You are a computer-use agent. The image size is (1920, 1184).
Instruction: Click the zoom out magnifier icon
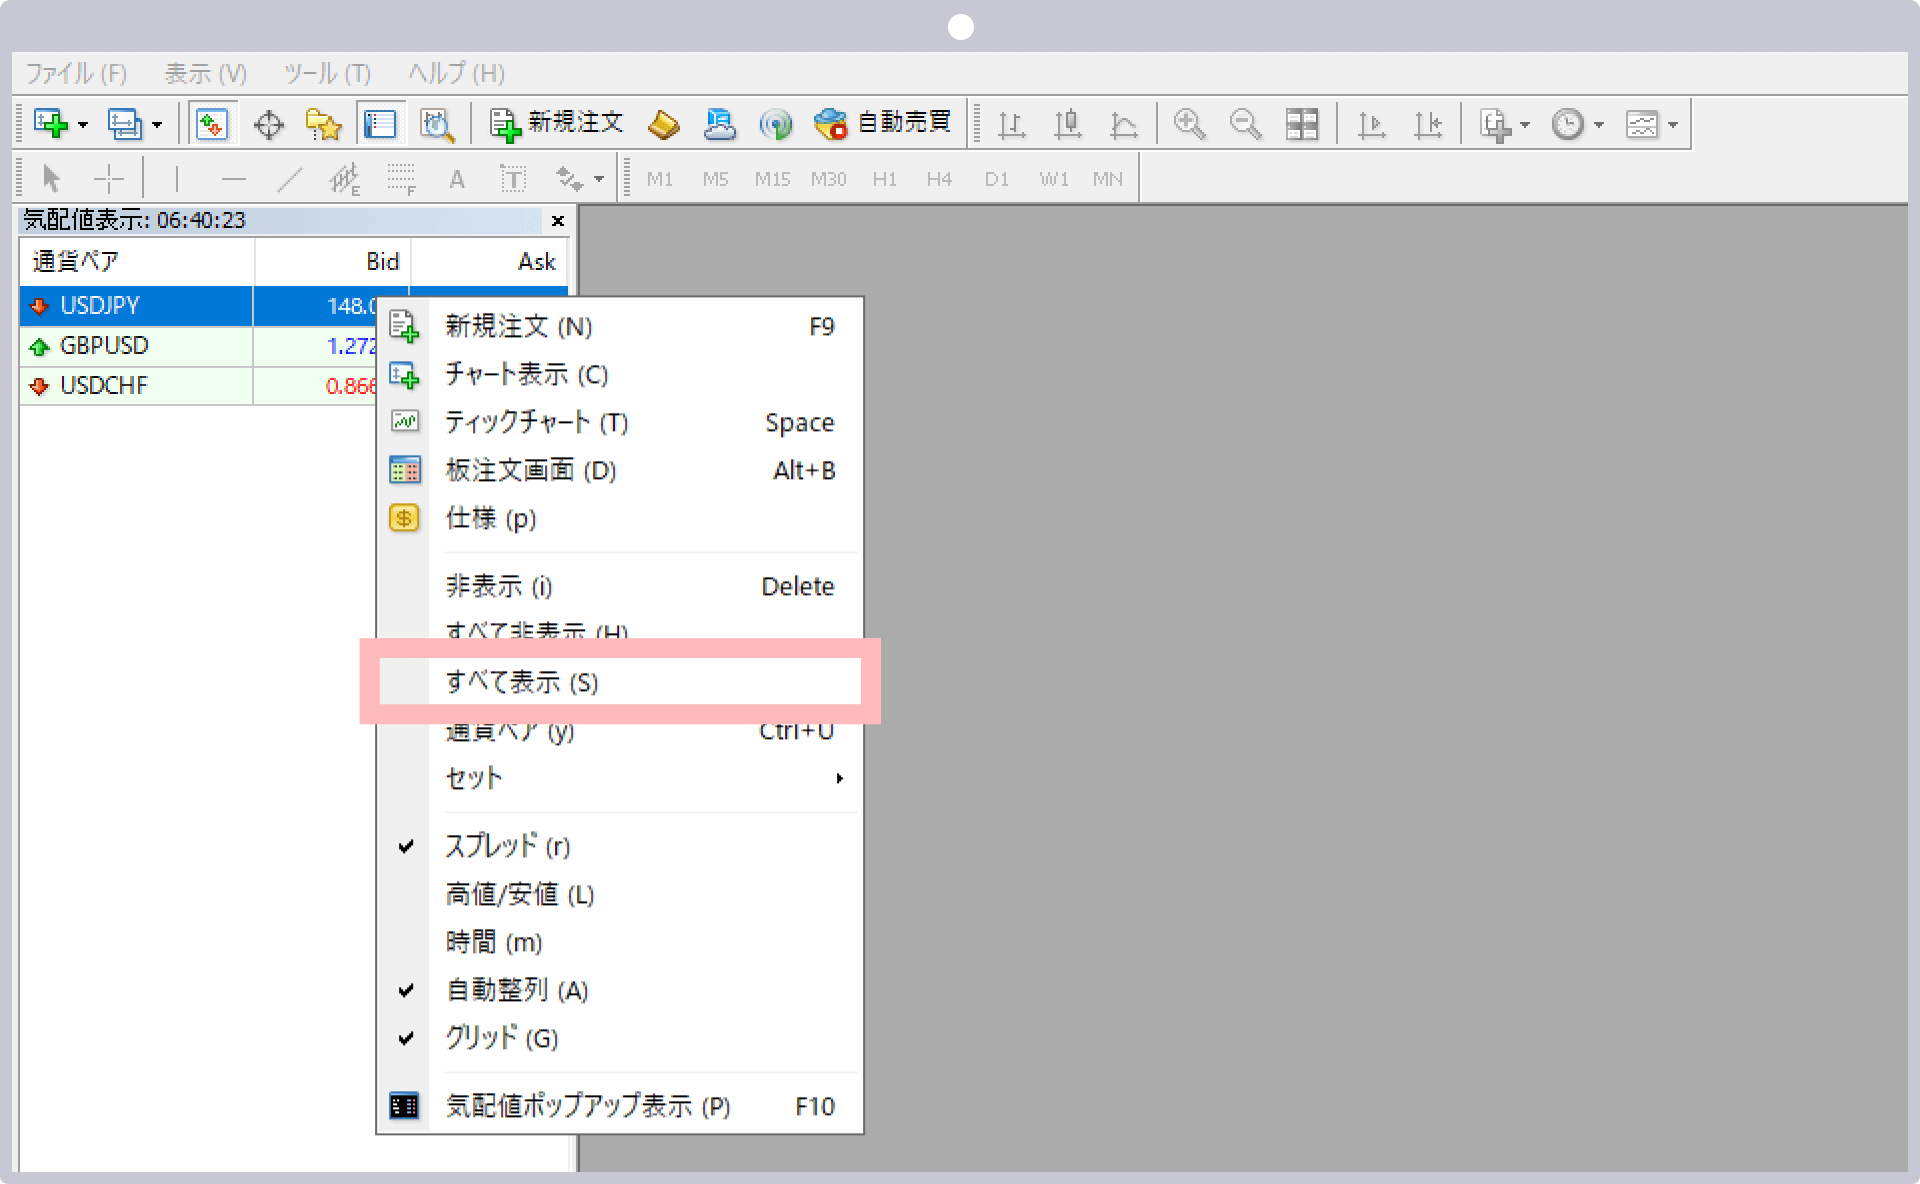point(1245,124)
